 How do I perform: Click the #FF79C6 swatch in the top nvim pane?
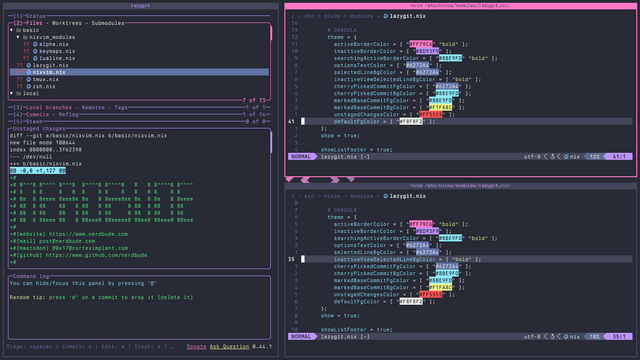[420, 44]
